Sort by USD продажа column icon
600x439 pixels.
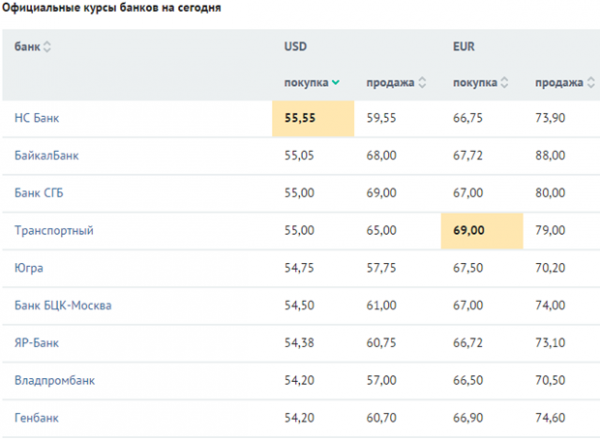(x=422, y=83)
